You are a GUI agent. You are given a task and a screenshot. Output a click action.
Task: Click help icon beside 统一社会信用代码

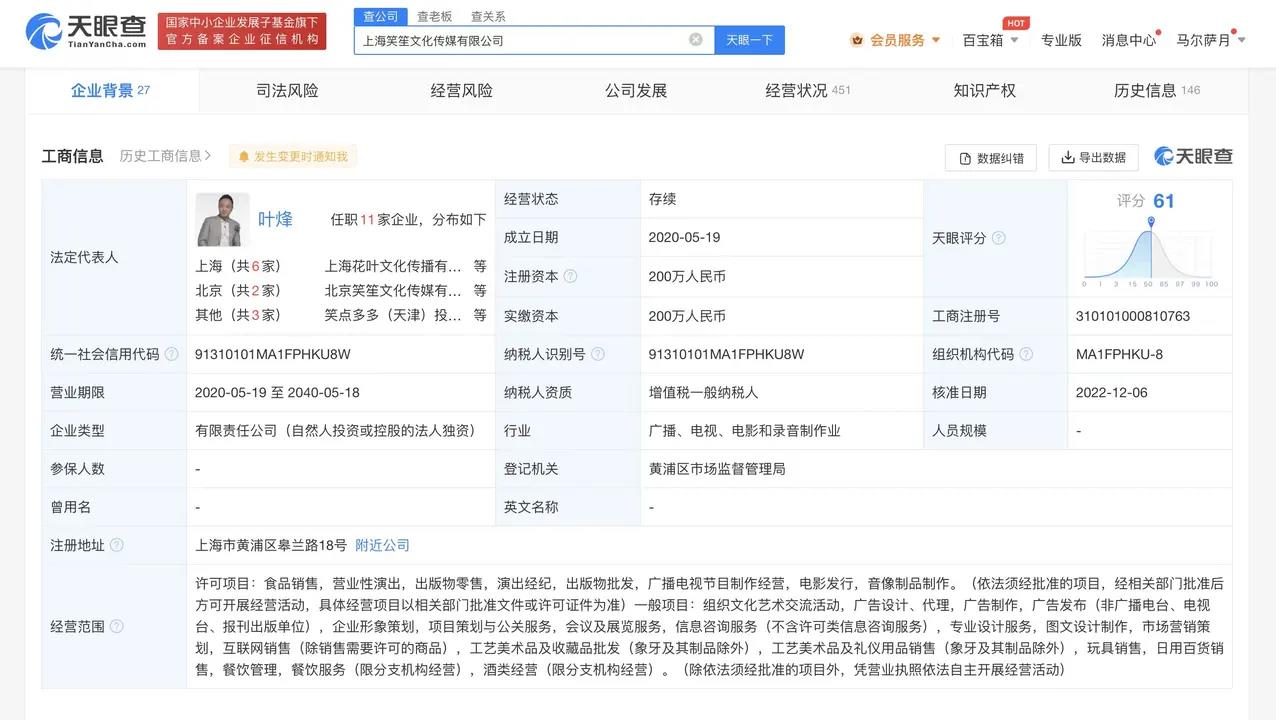172,354
